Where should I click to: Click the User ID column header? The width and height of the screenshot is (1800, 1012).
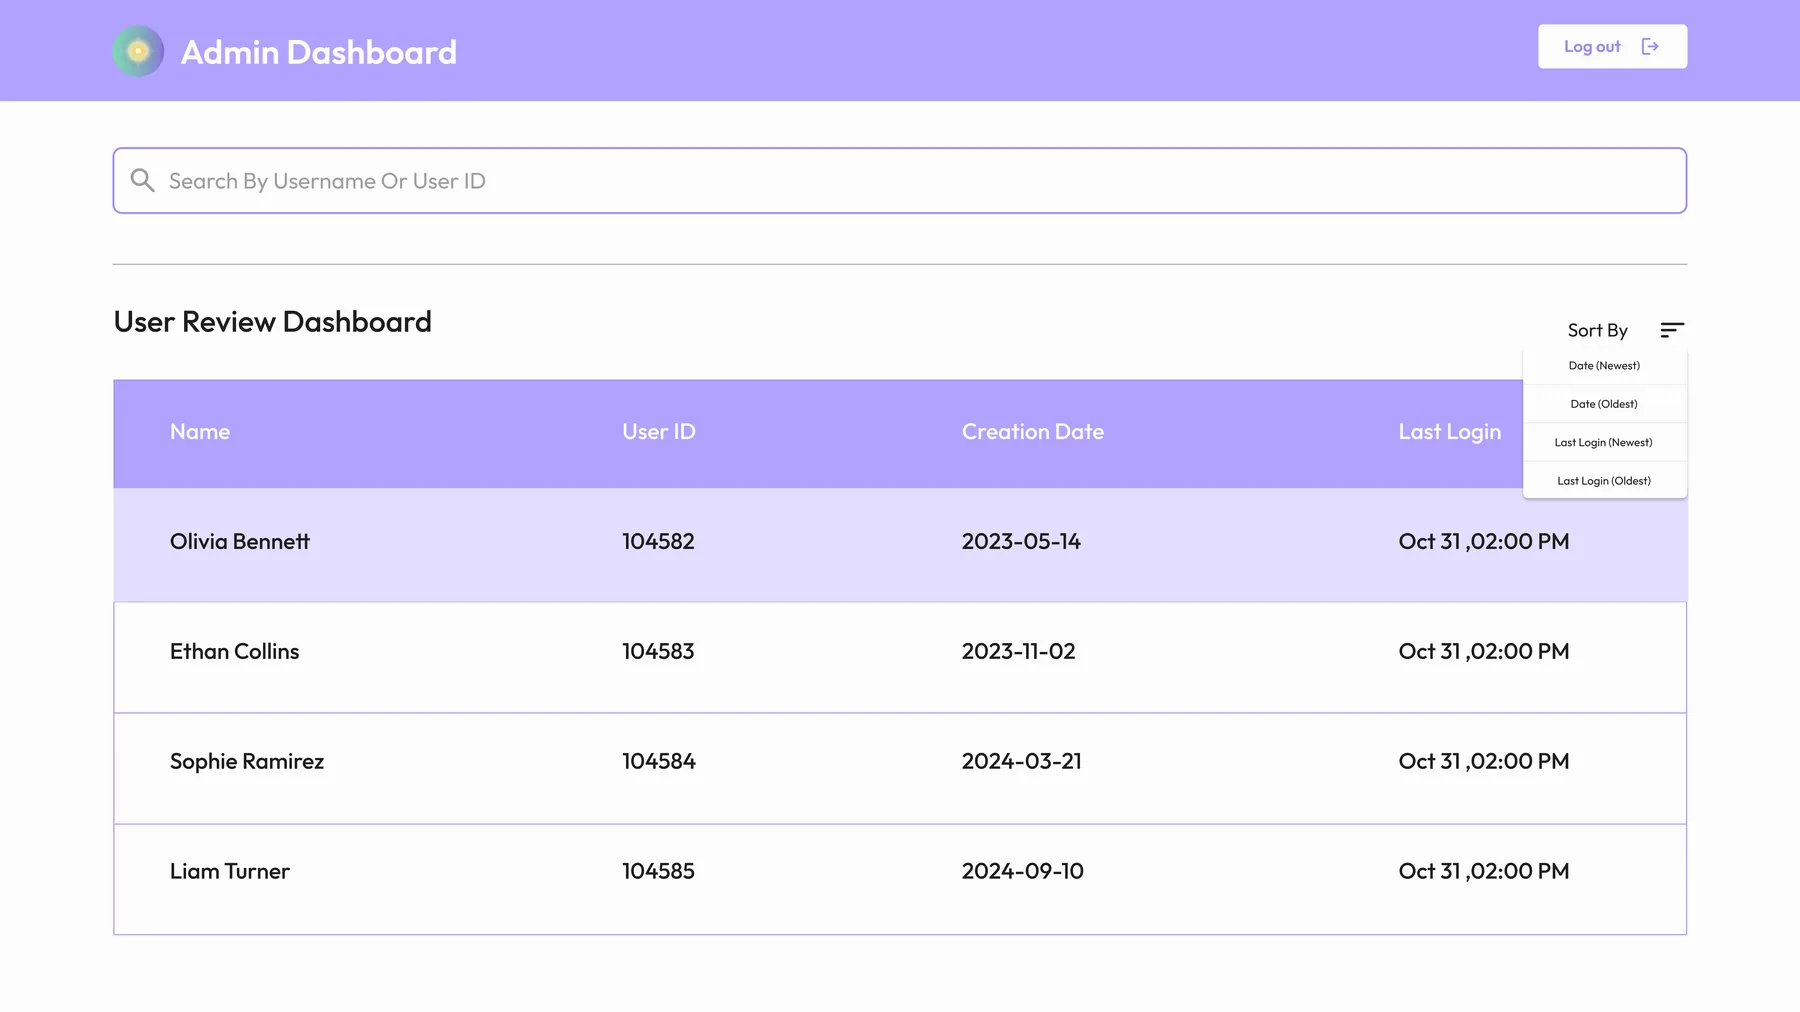click(659, 432)
